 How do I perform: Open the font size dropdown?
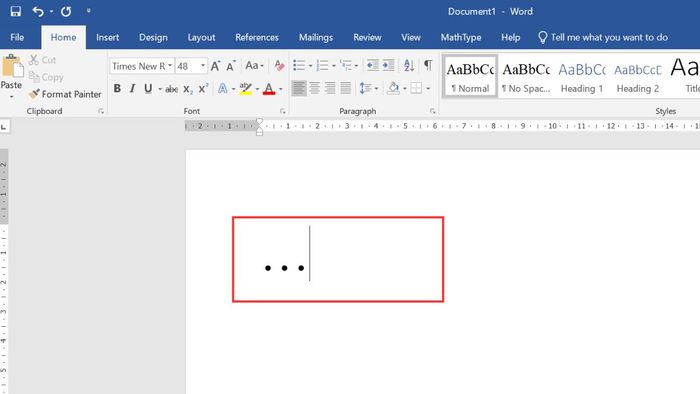coord(203,66)
